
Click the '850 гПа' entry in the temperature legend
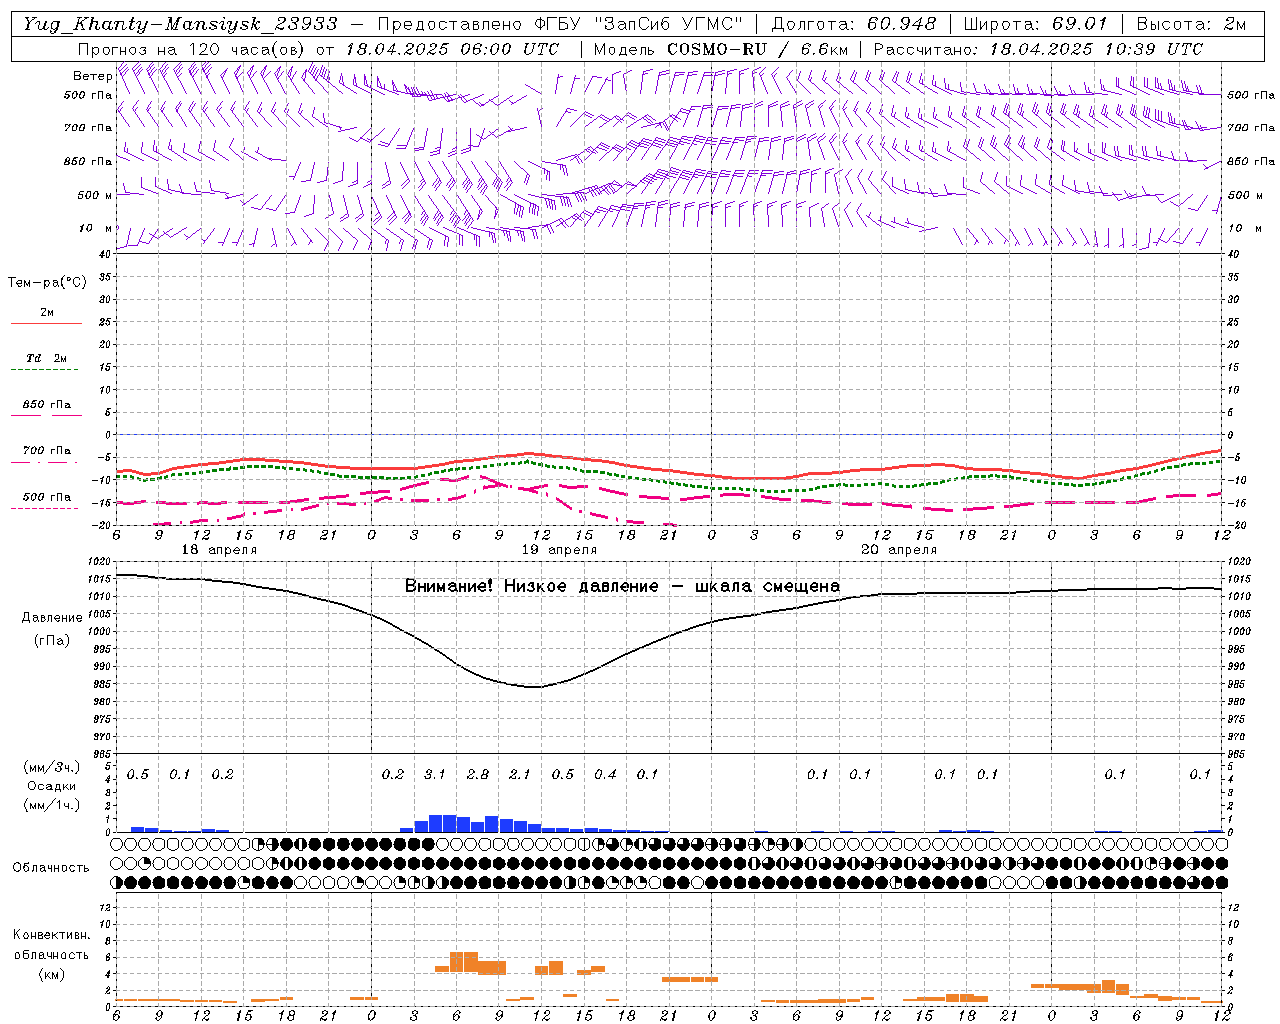(x=46, y=405)
